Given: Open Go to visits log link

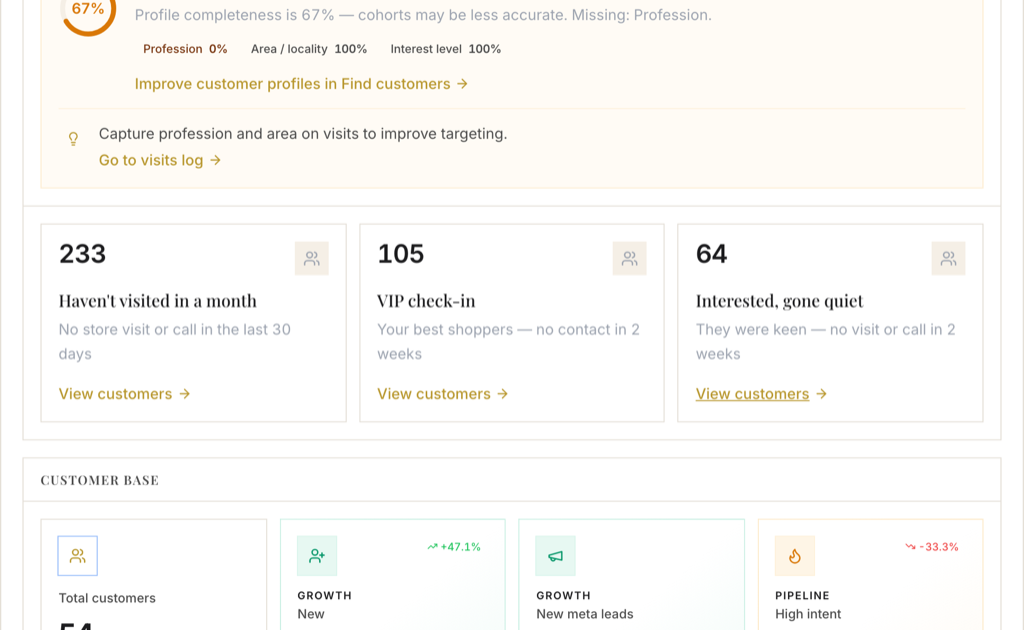Looking at the screenshot, I should click(x=160, y=160).
